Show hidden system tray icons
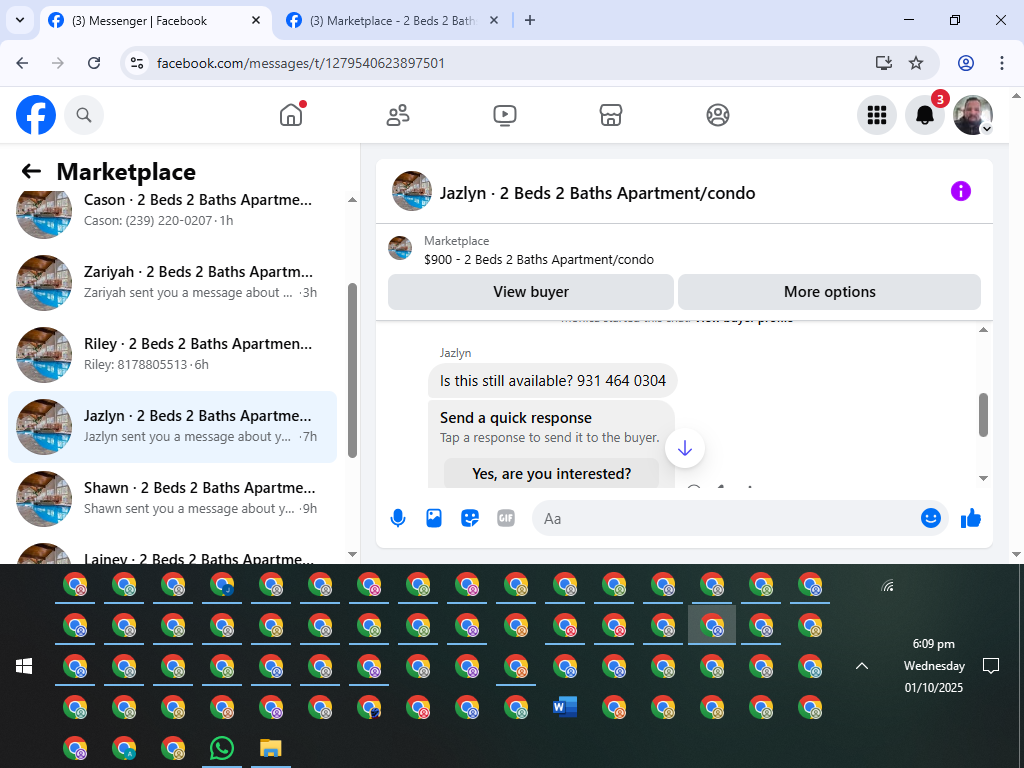The height and width of the screenshot is (768, 1024). tap(862, 666)
